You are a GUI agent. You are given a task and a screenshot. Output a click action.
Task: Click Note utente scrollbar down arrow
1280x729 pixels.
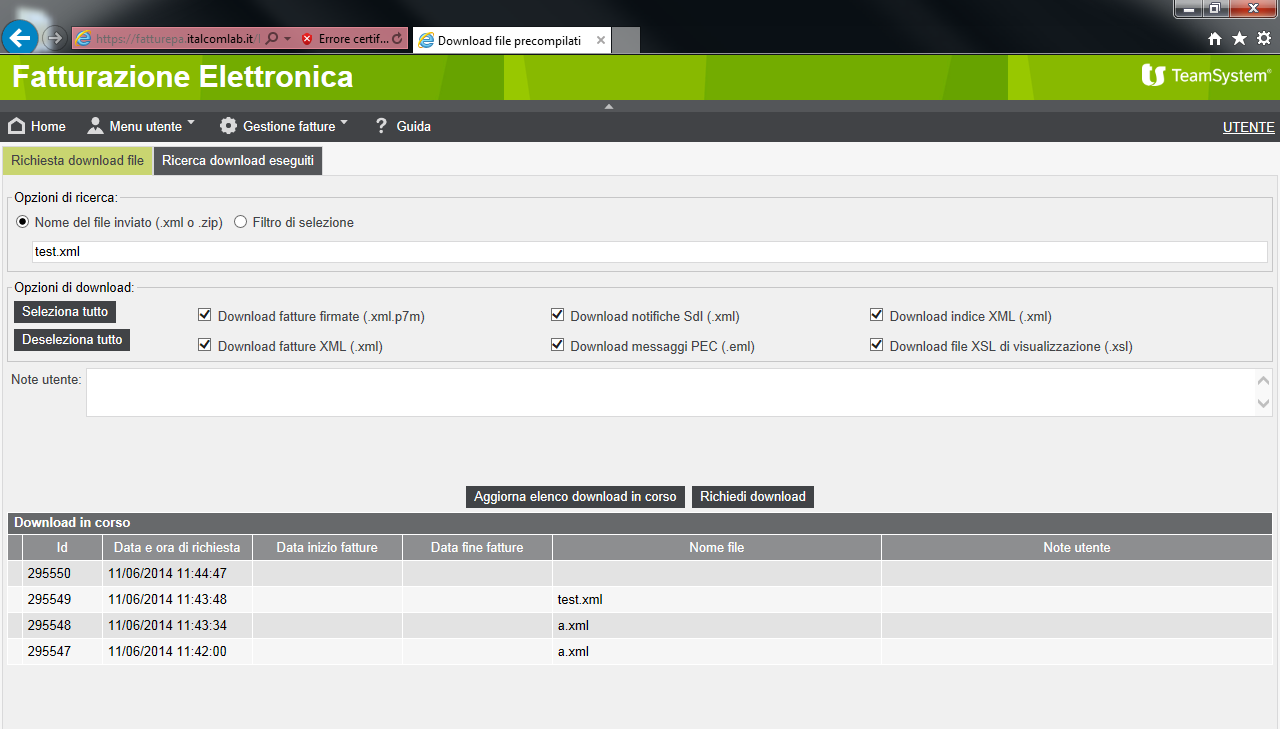(1264, 404)
